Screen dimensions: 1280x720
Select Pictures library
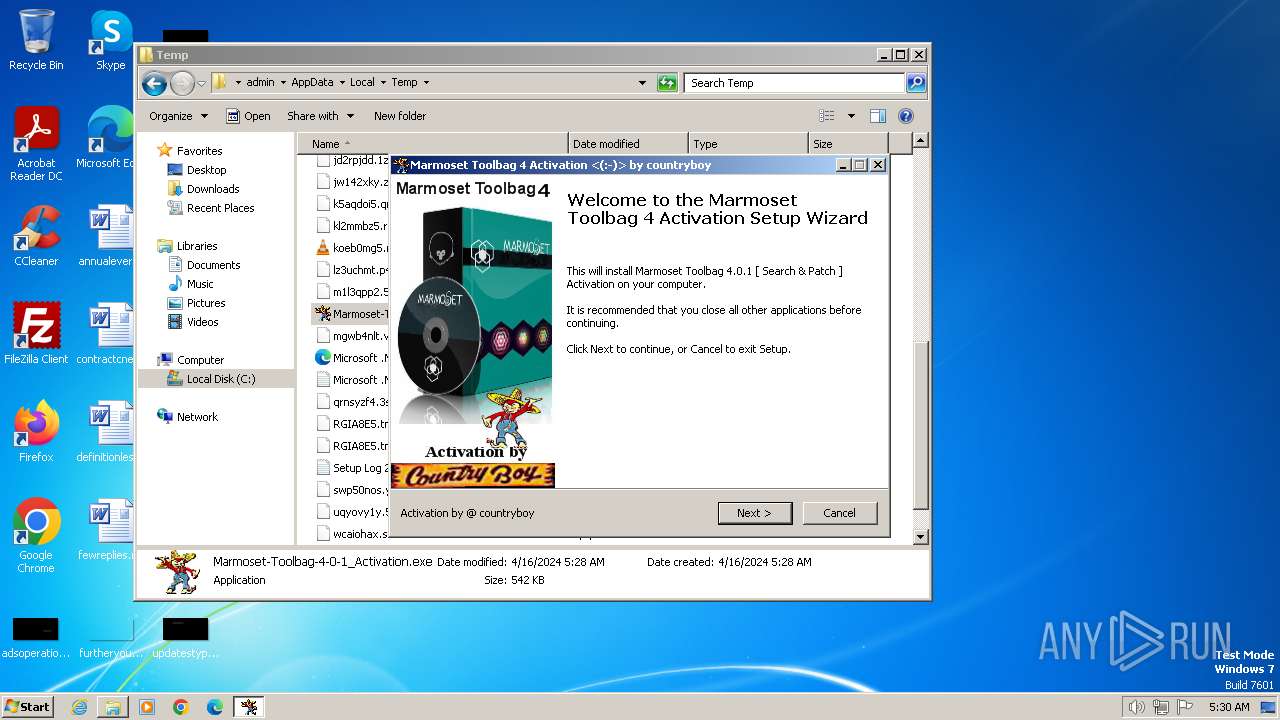click(206, 303)
